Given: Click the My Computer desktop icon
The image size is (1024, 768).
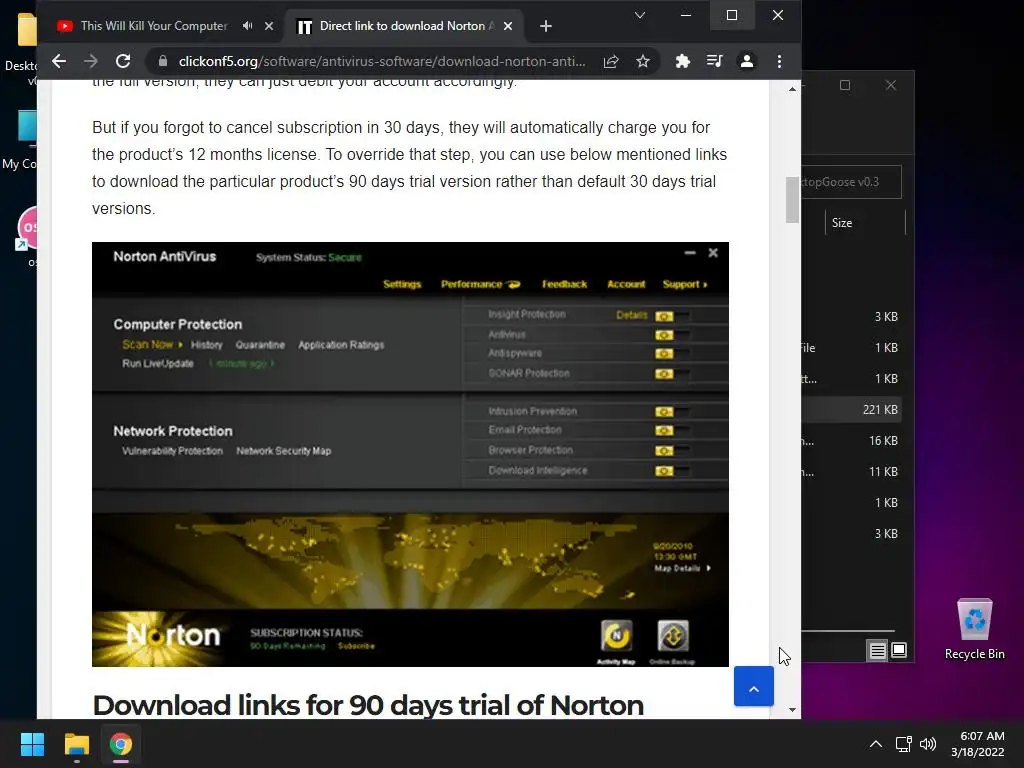Looking at the screenshot, I should [27, 127].
